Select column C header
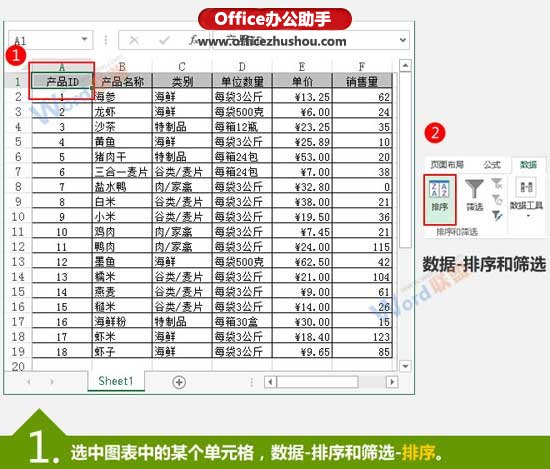Viewport: 550px width, 469px height. point(182,67)
